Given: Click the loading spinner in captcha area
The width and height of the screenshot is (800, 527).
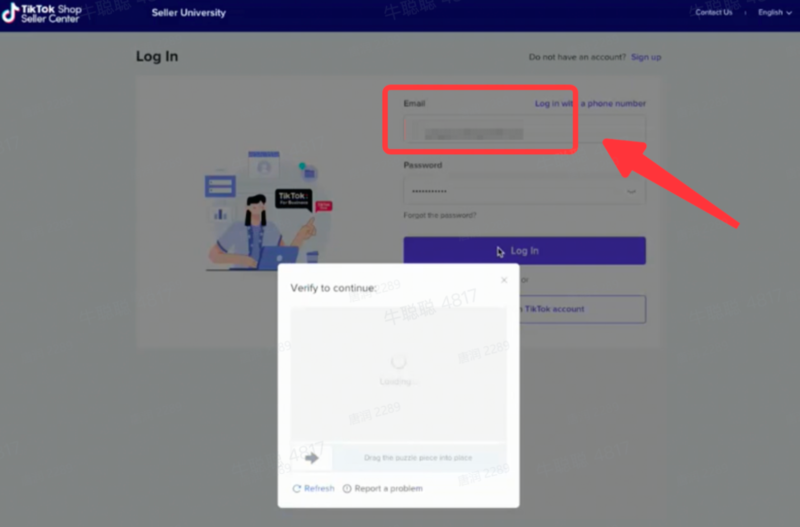Looking at the screenshot, I should [398, 362].
